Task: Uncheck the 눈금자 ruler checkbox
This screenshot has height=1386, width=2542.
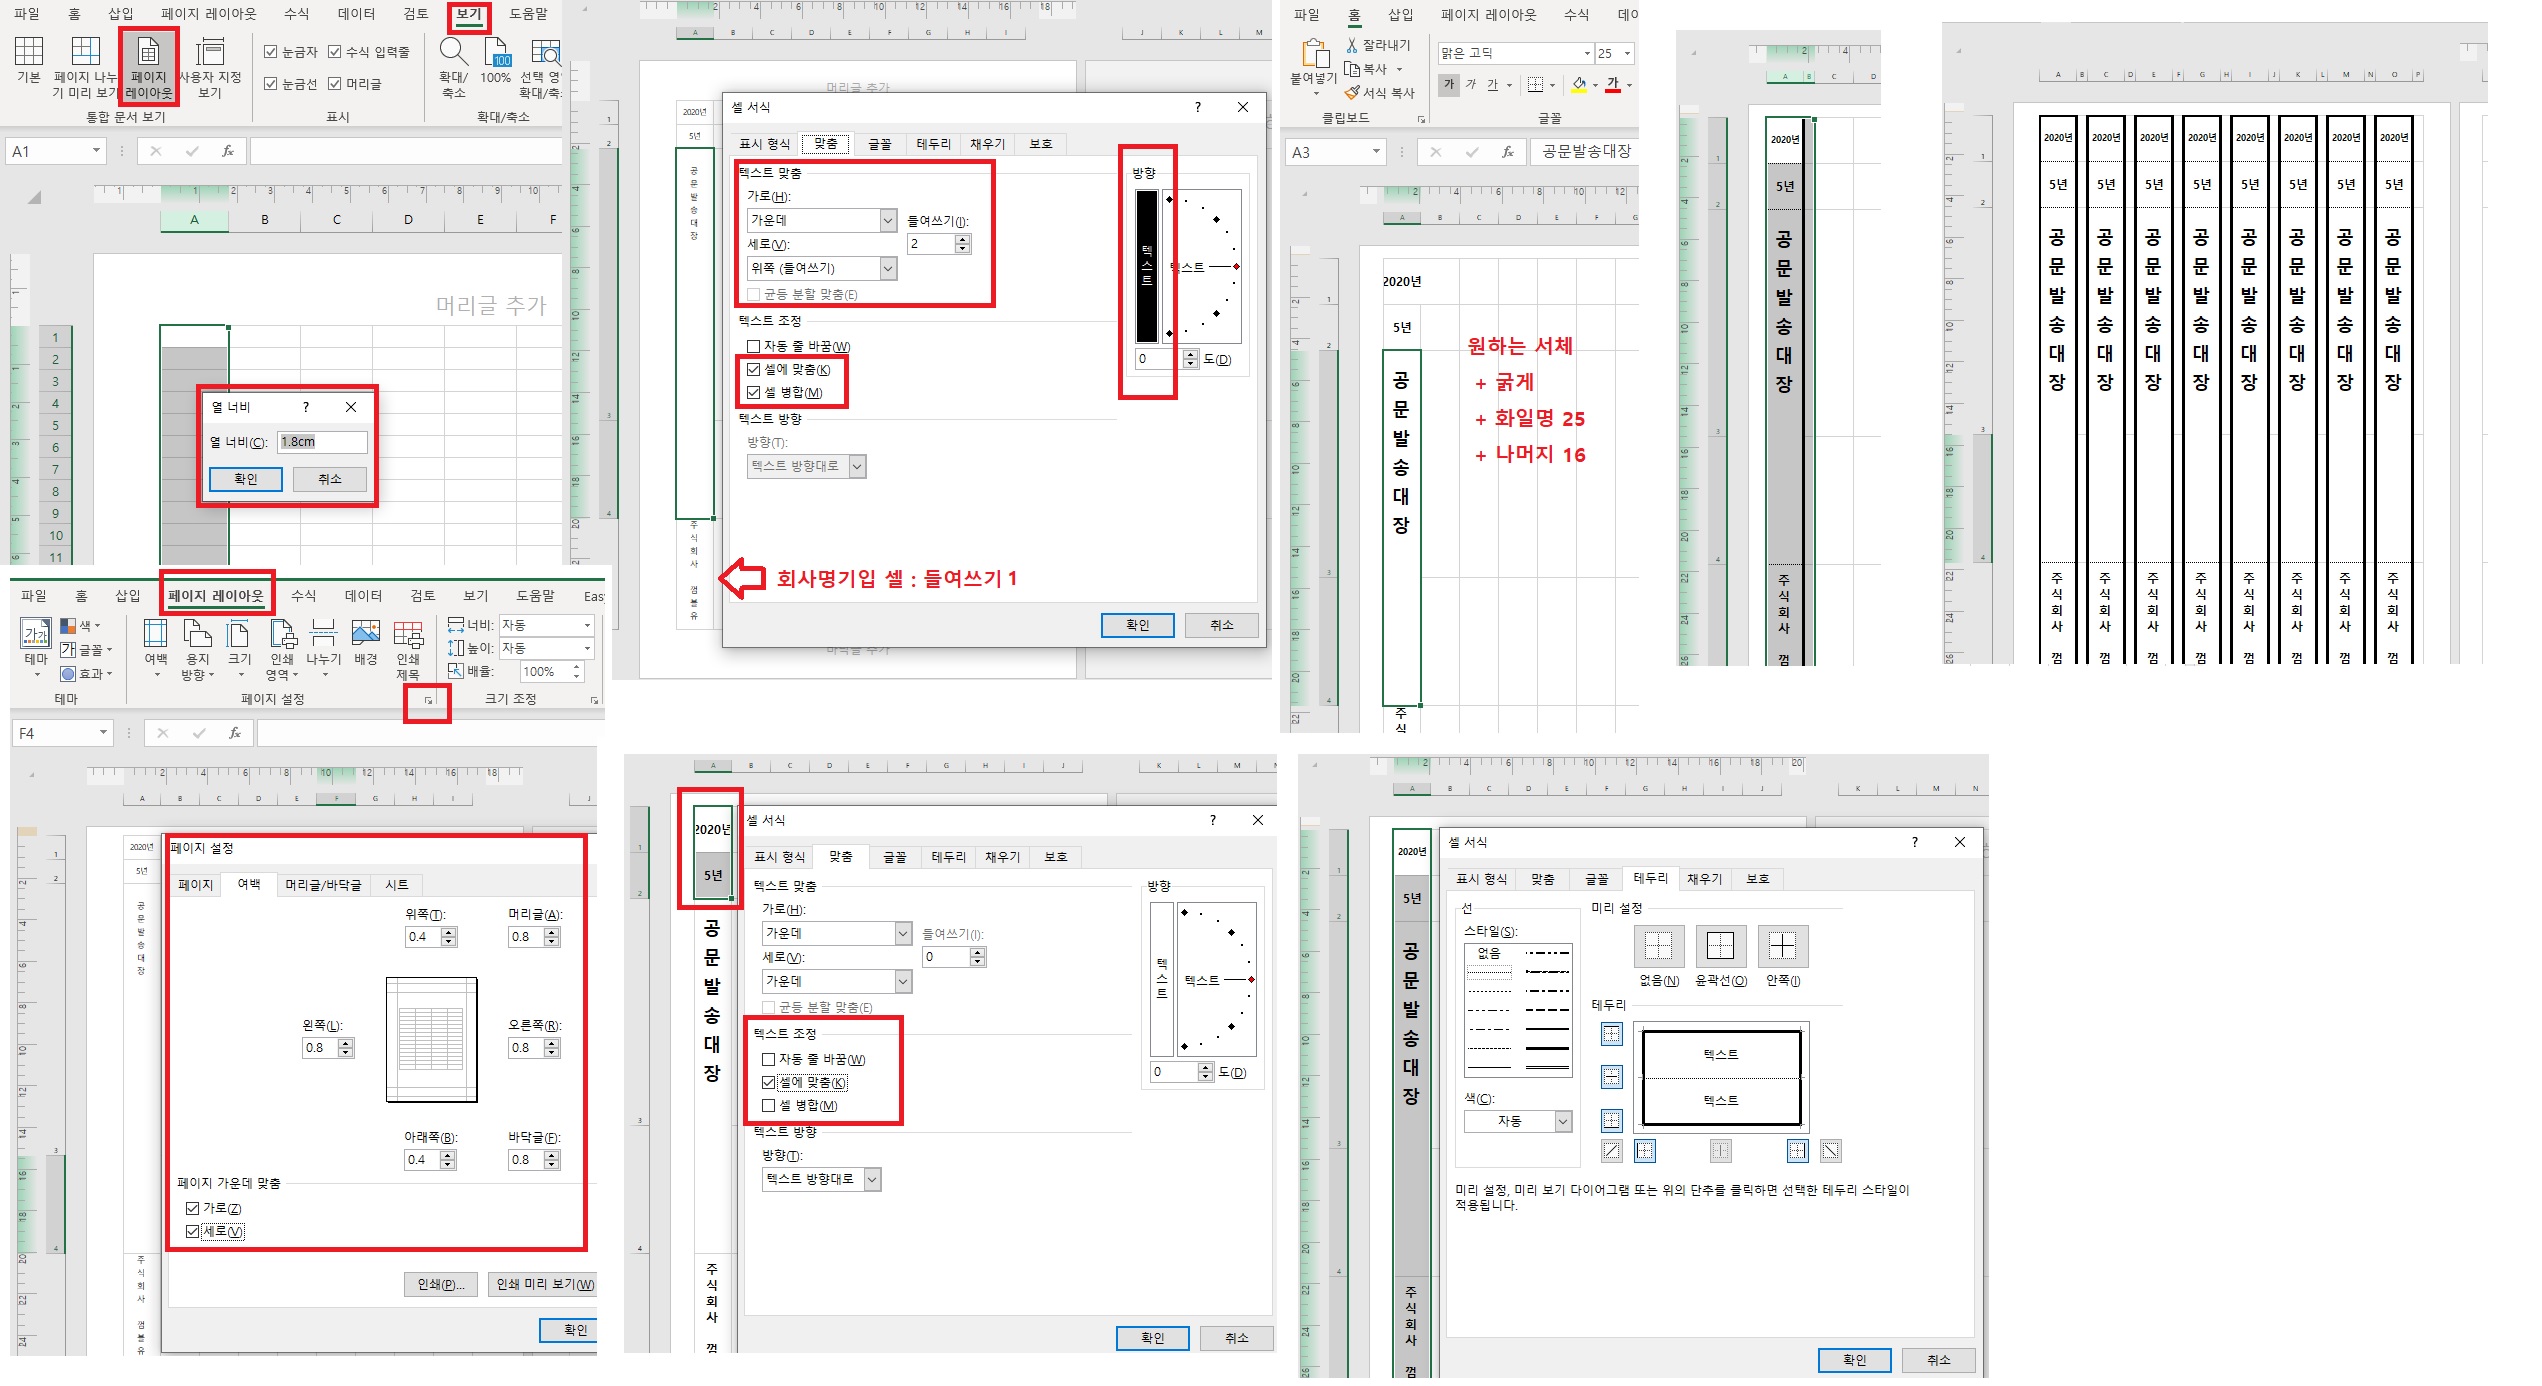Action: pyautogui.click(x=271, y=52)
